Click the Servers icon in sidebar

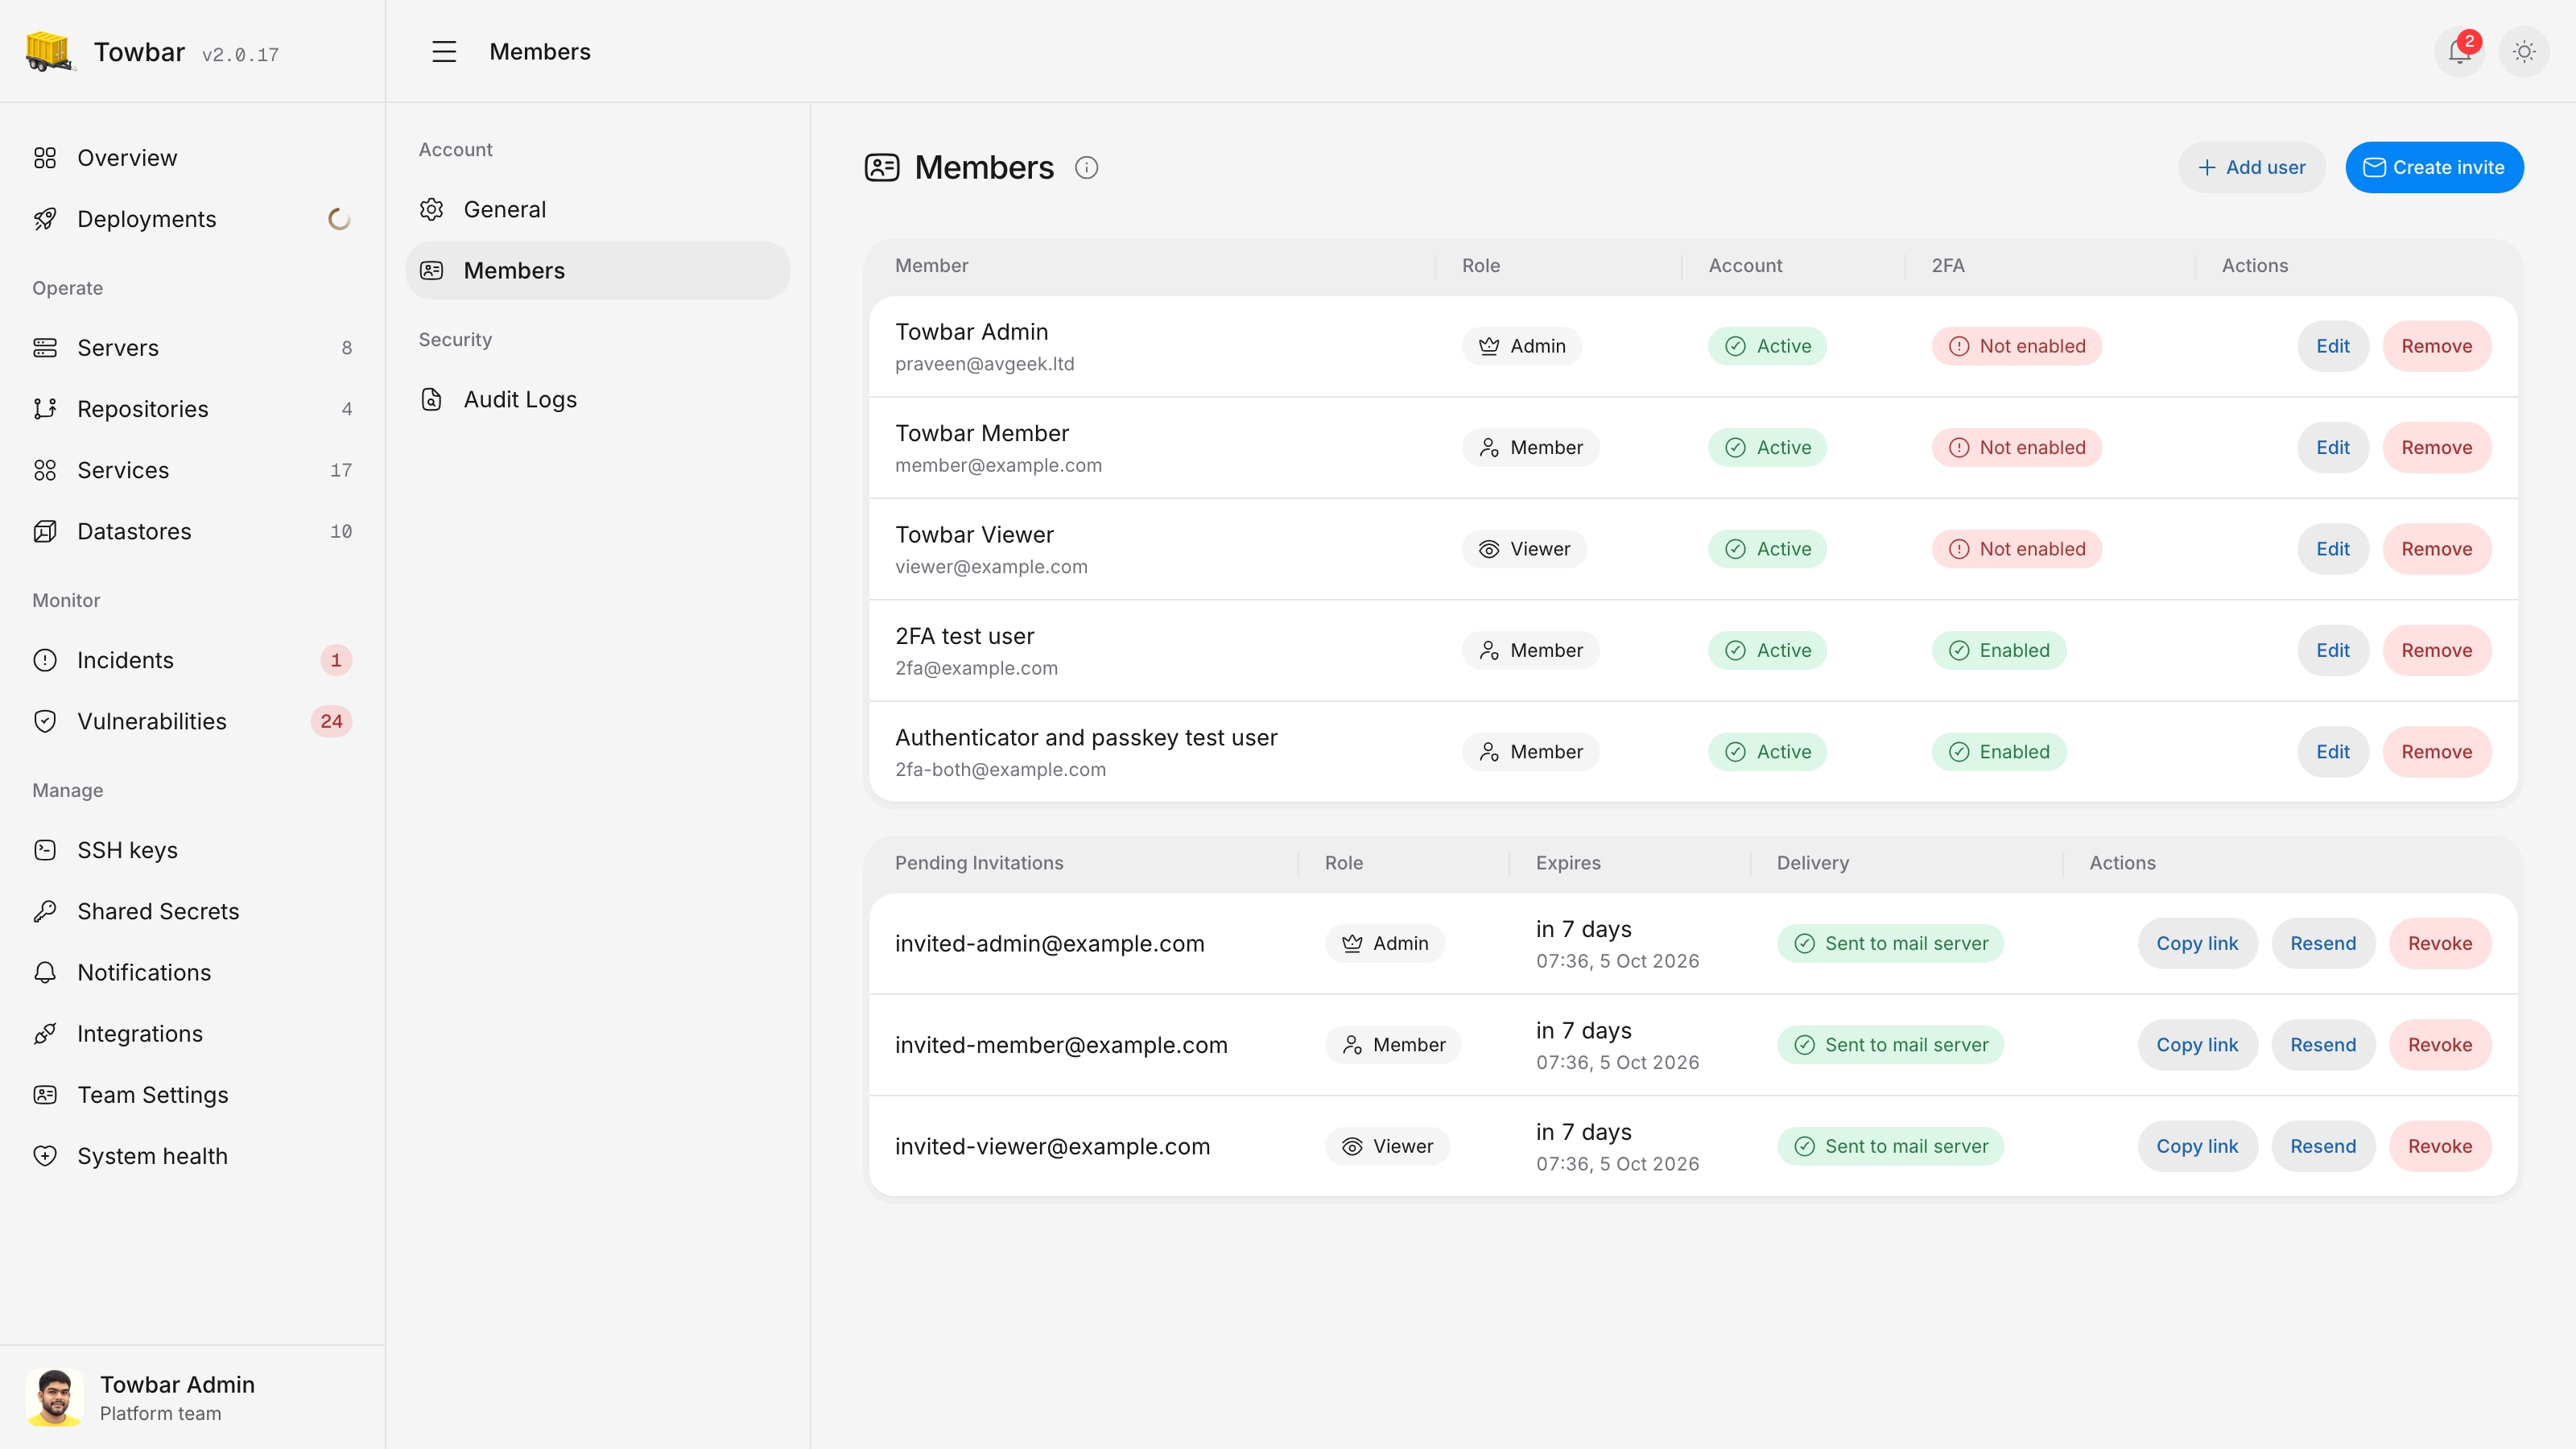(45, 348)
